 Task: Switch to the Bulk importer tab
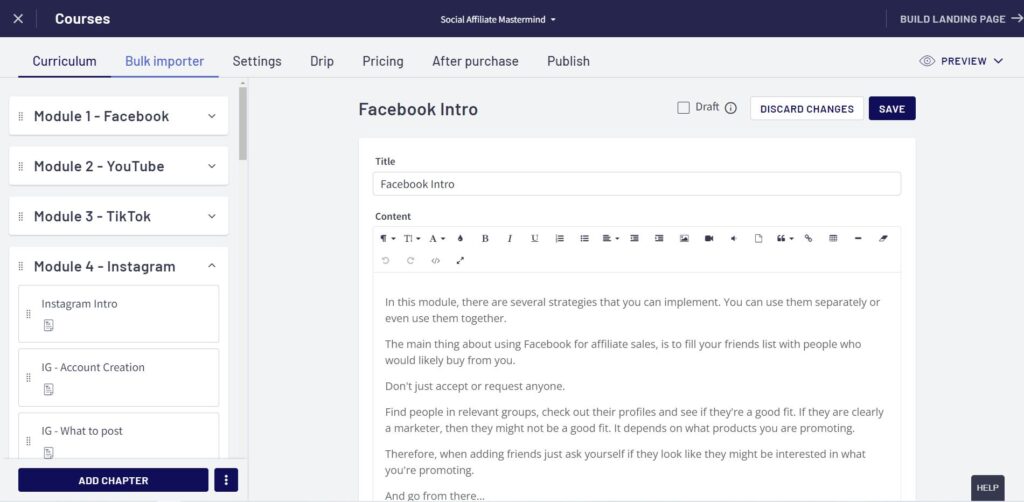165,61
